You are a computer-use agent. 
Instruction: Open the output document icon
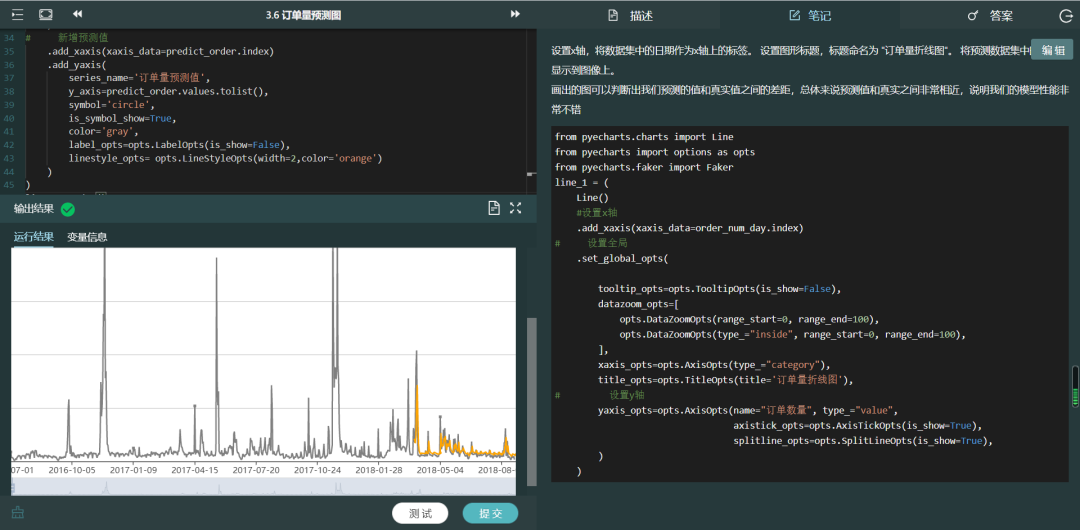(494, 208)
